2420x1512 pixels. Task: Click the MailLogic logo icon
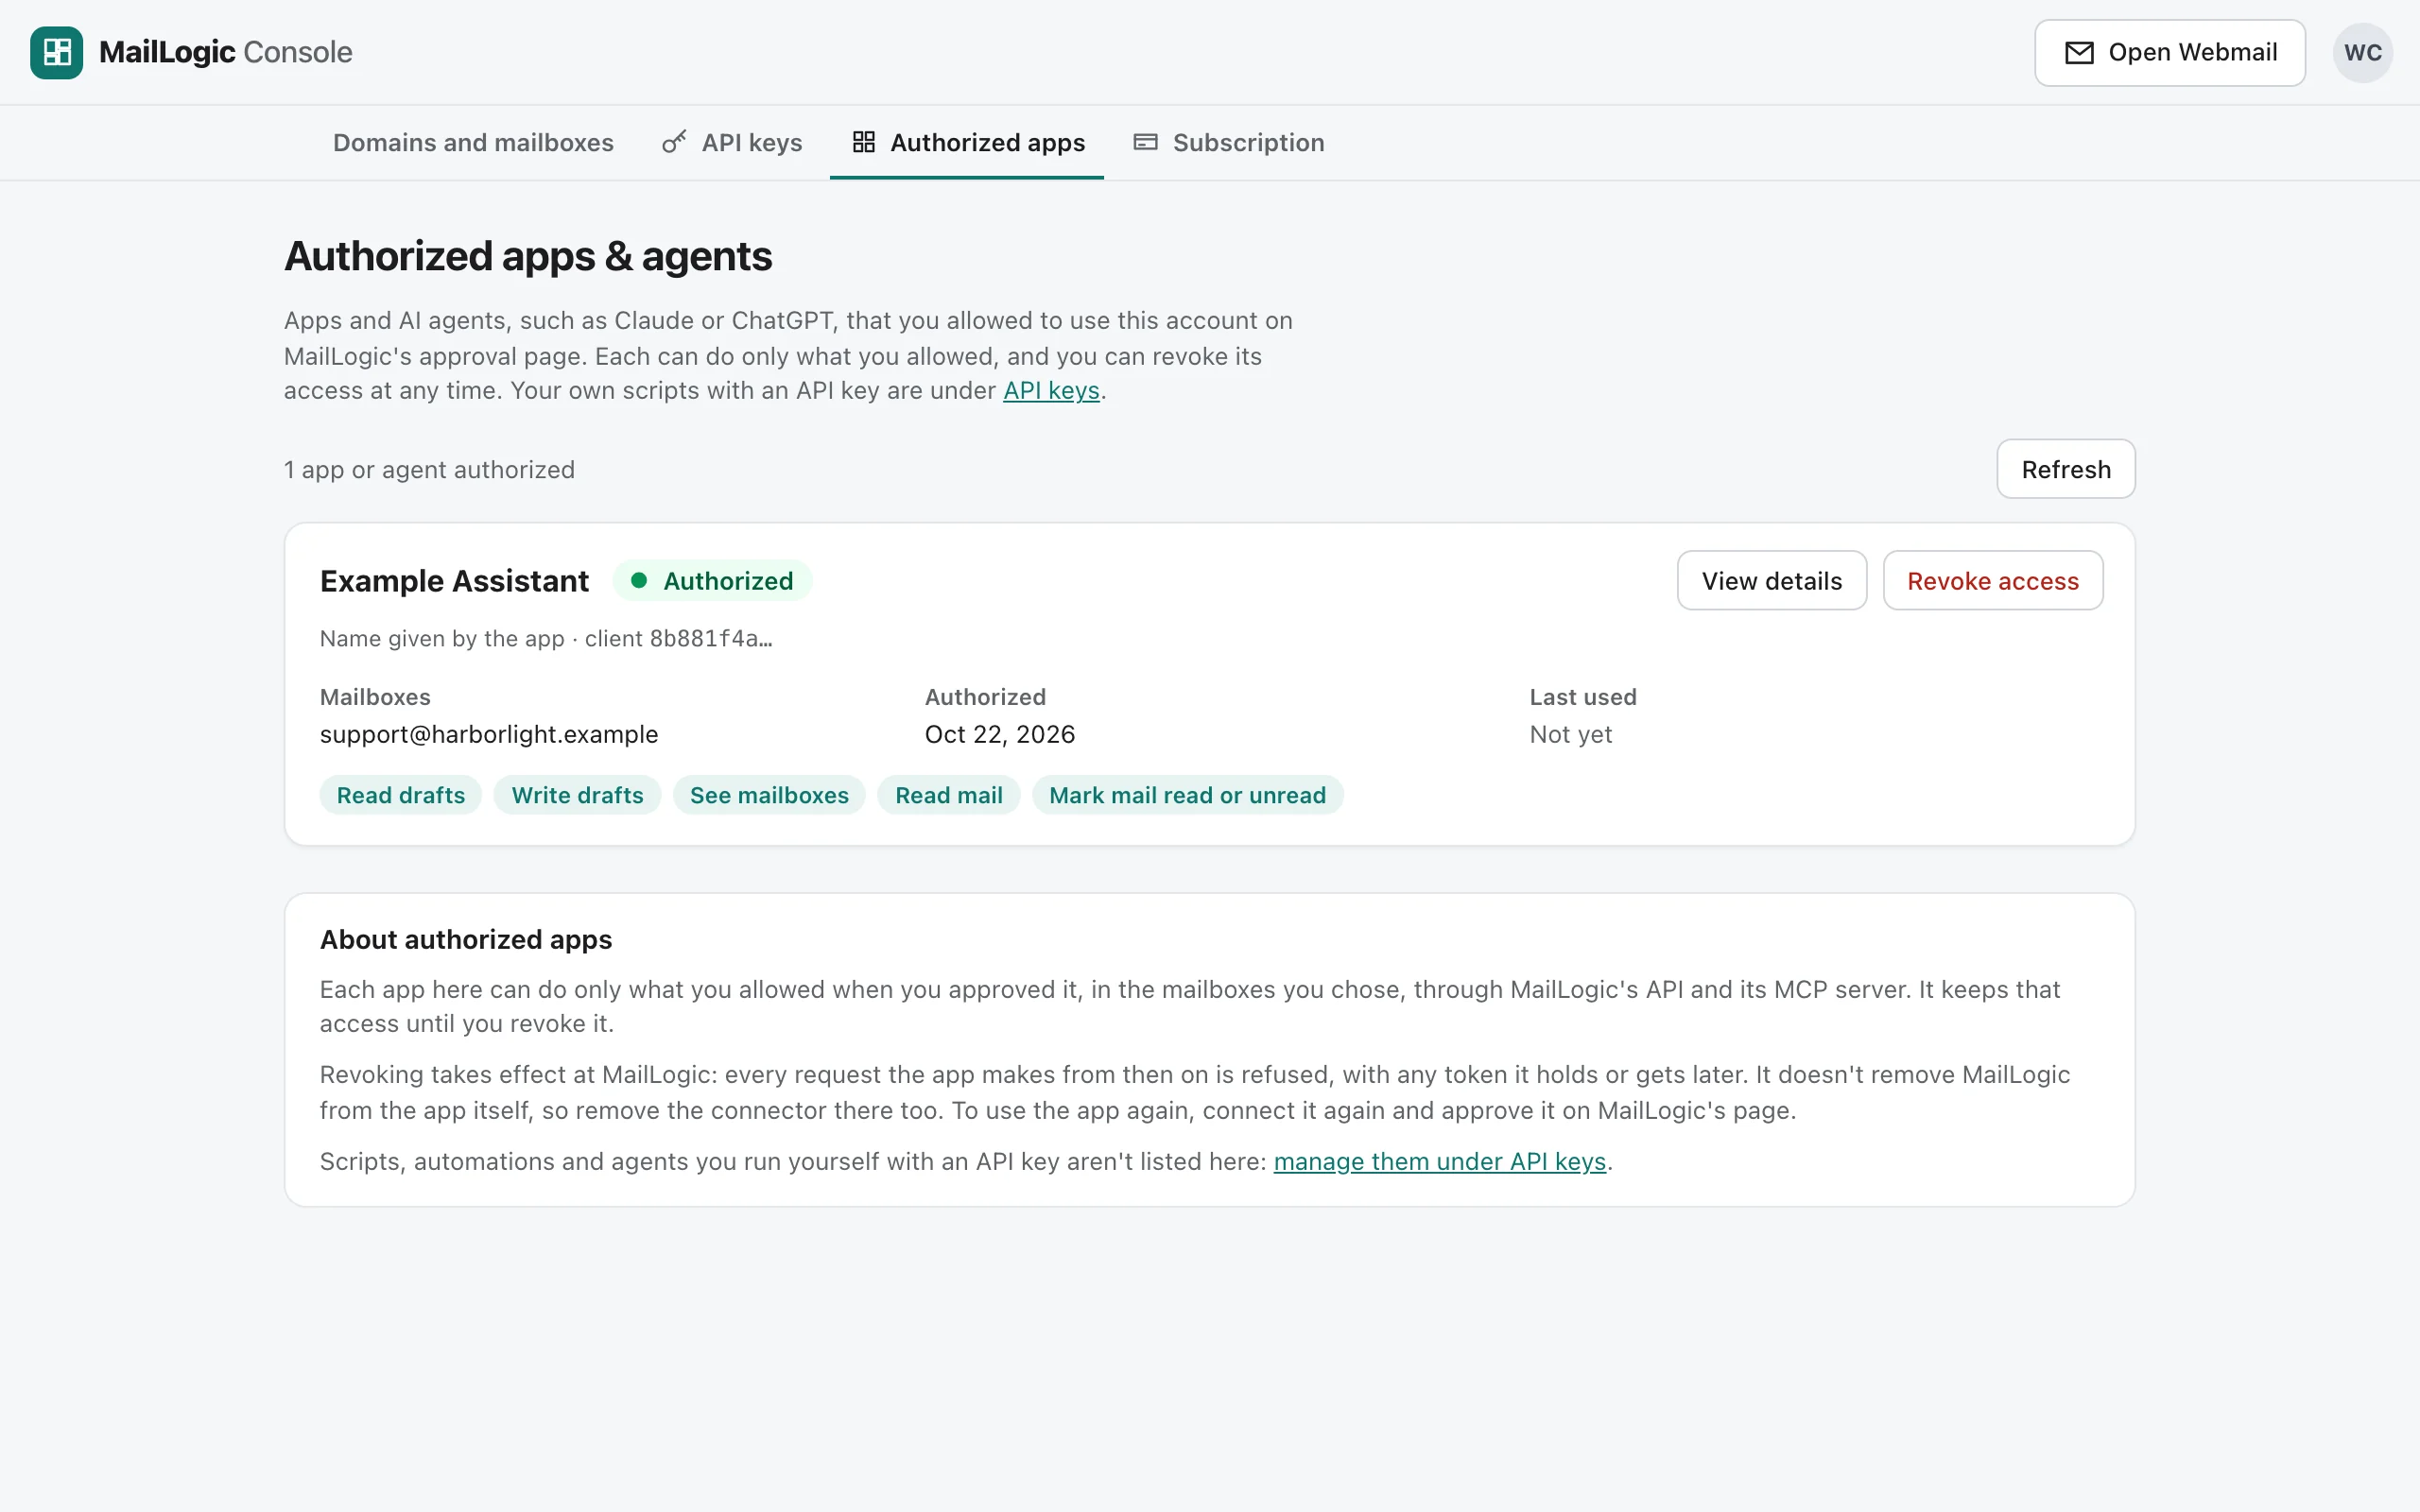tap(57, 52)
